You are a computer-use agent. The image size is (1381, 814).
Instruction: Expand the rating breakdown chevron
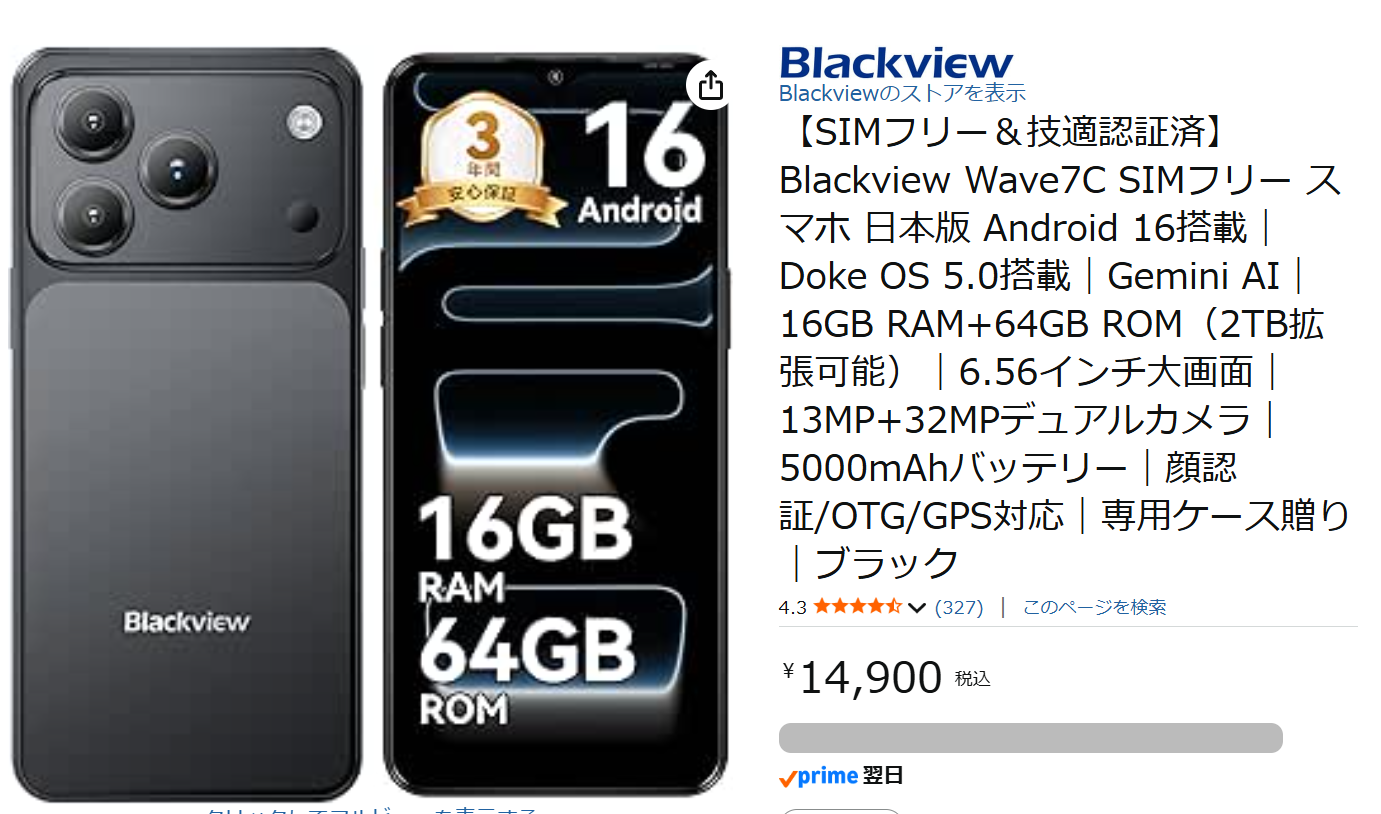coord(916,608)
